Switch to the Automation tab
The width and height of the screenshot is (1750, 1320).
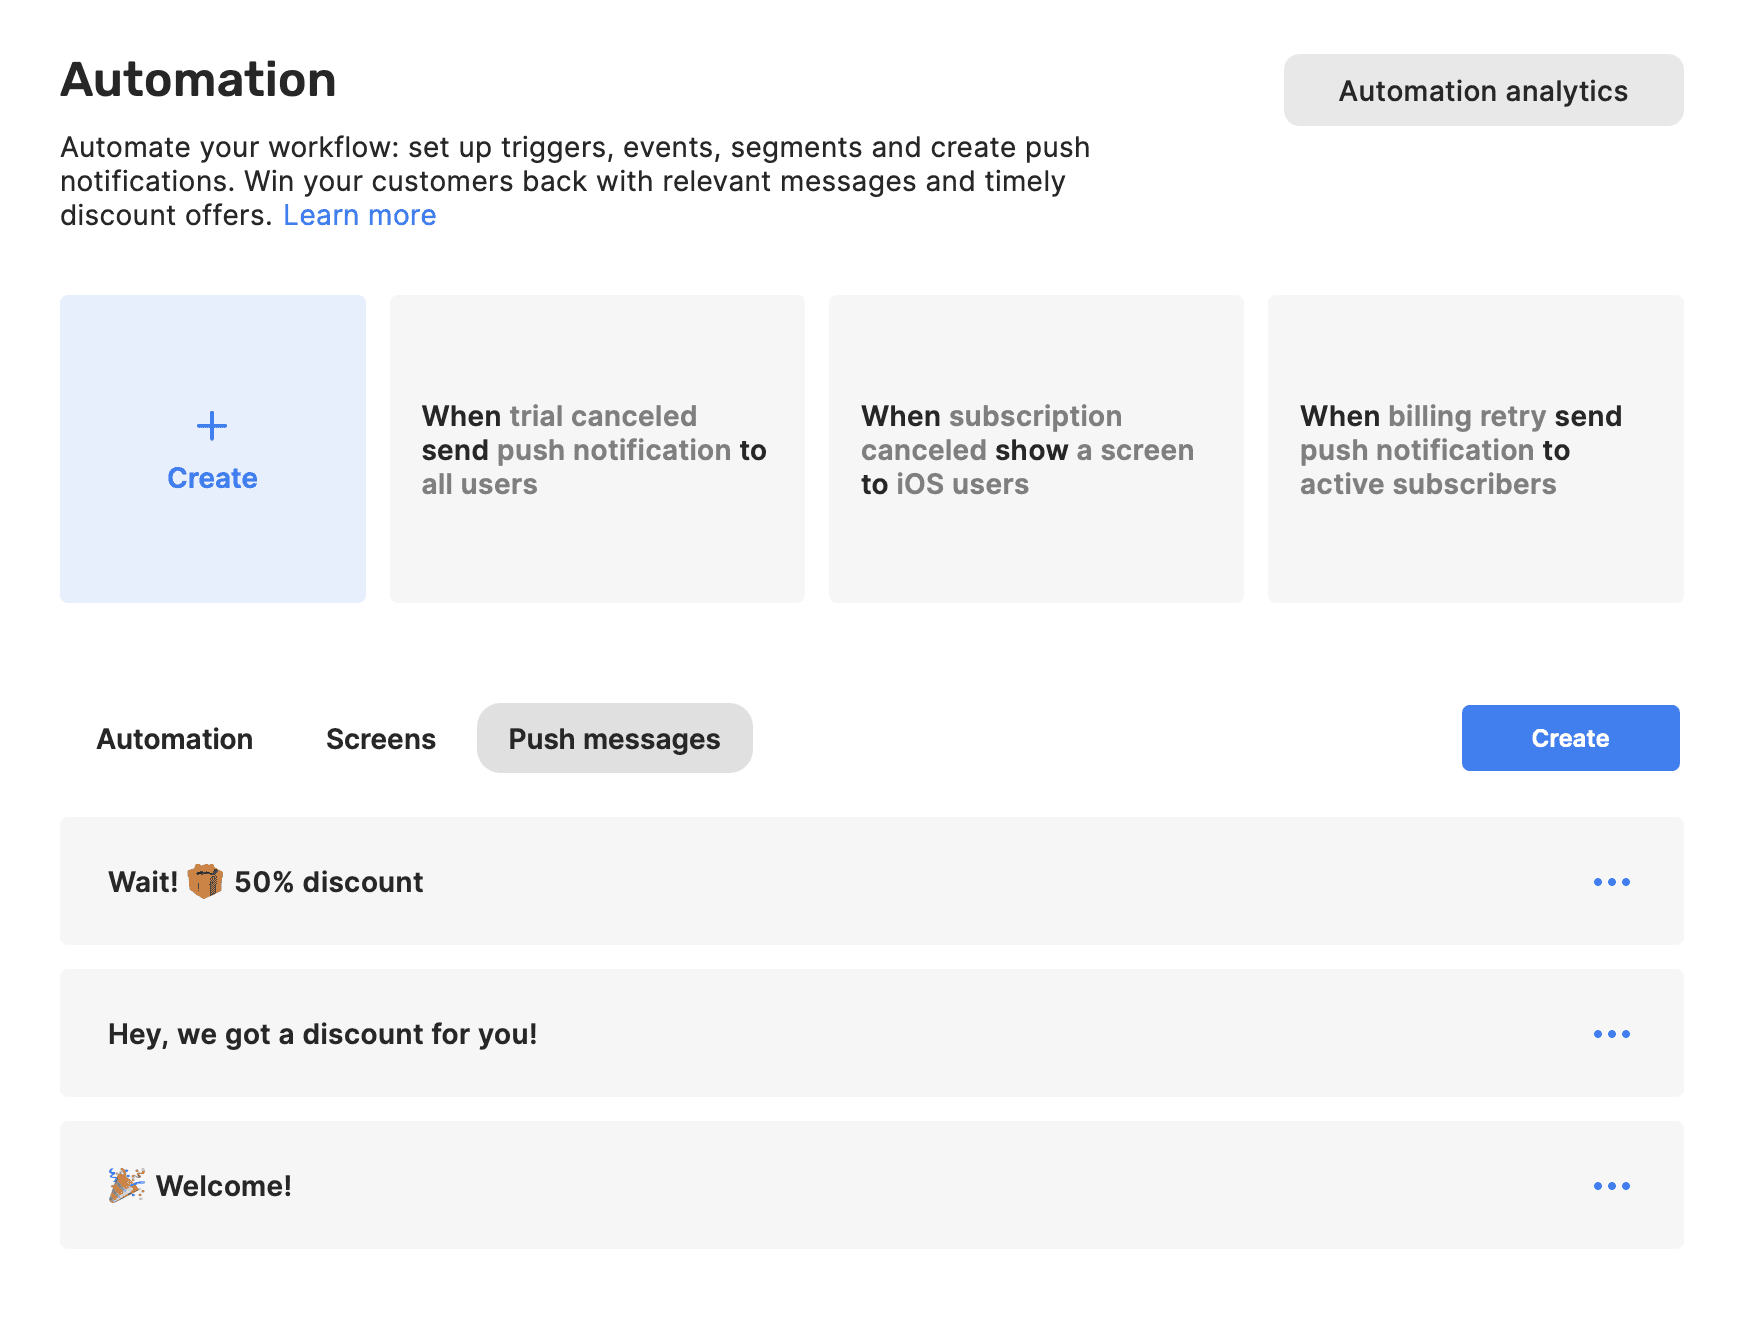point(174,738)
